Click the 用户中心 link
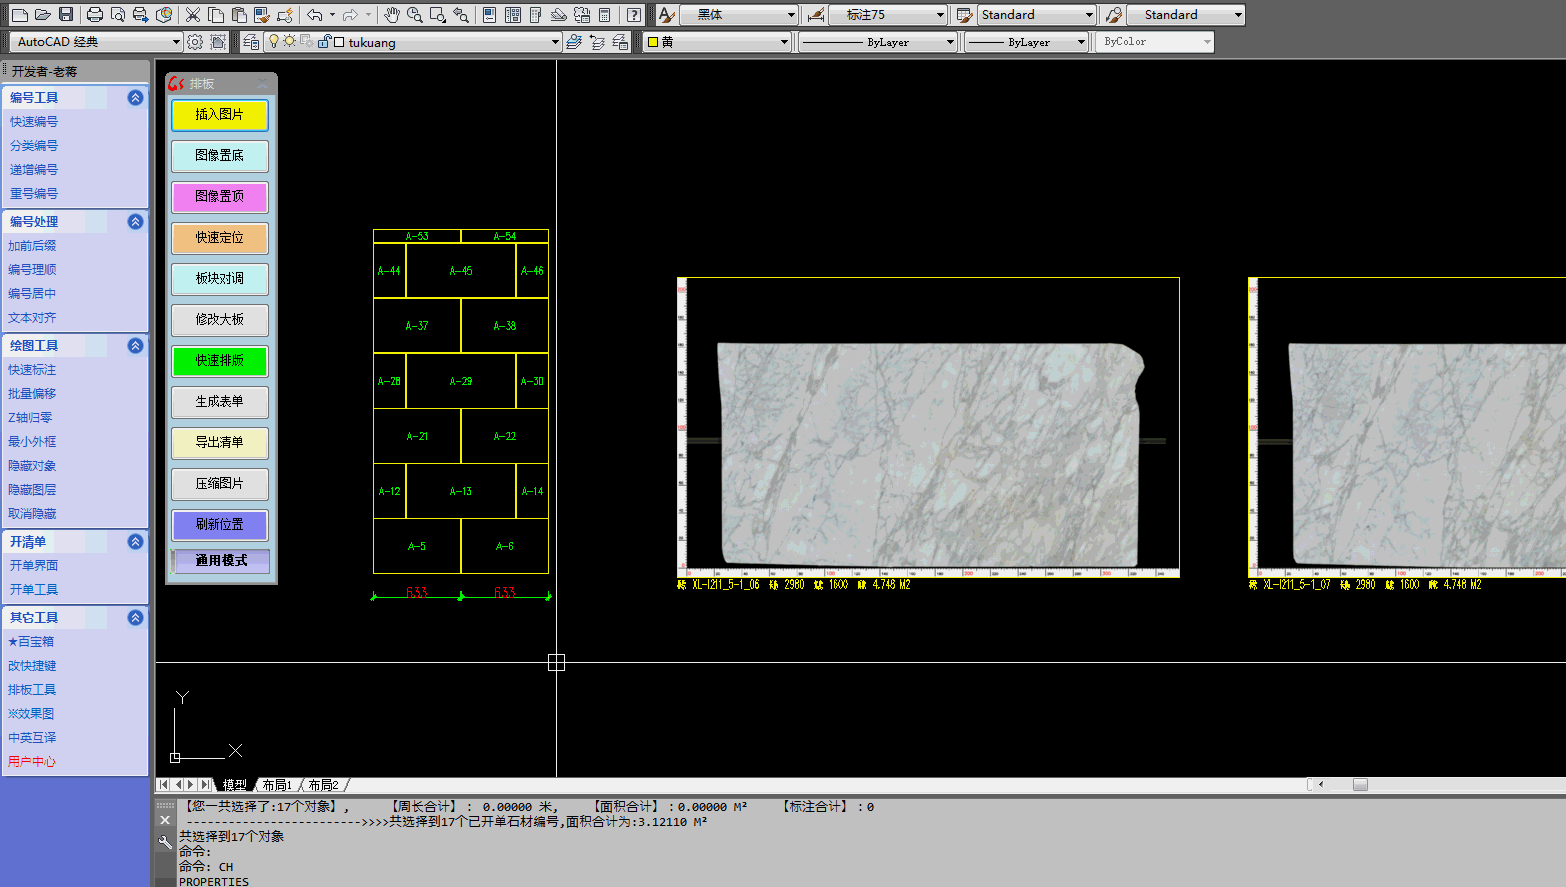 (32, 762)
